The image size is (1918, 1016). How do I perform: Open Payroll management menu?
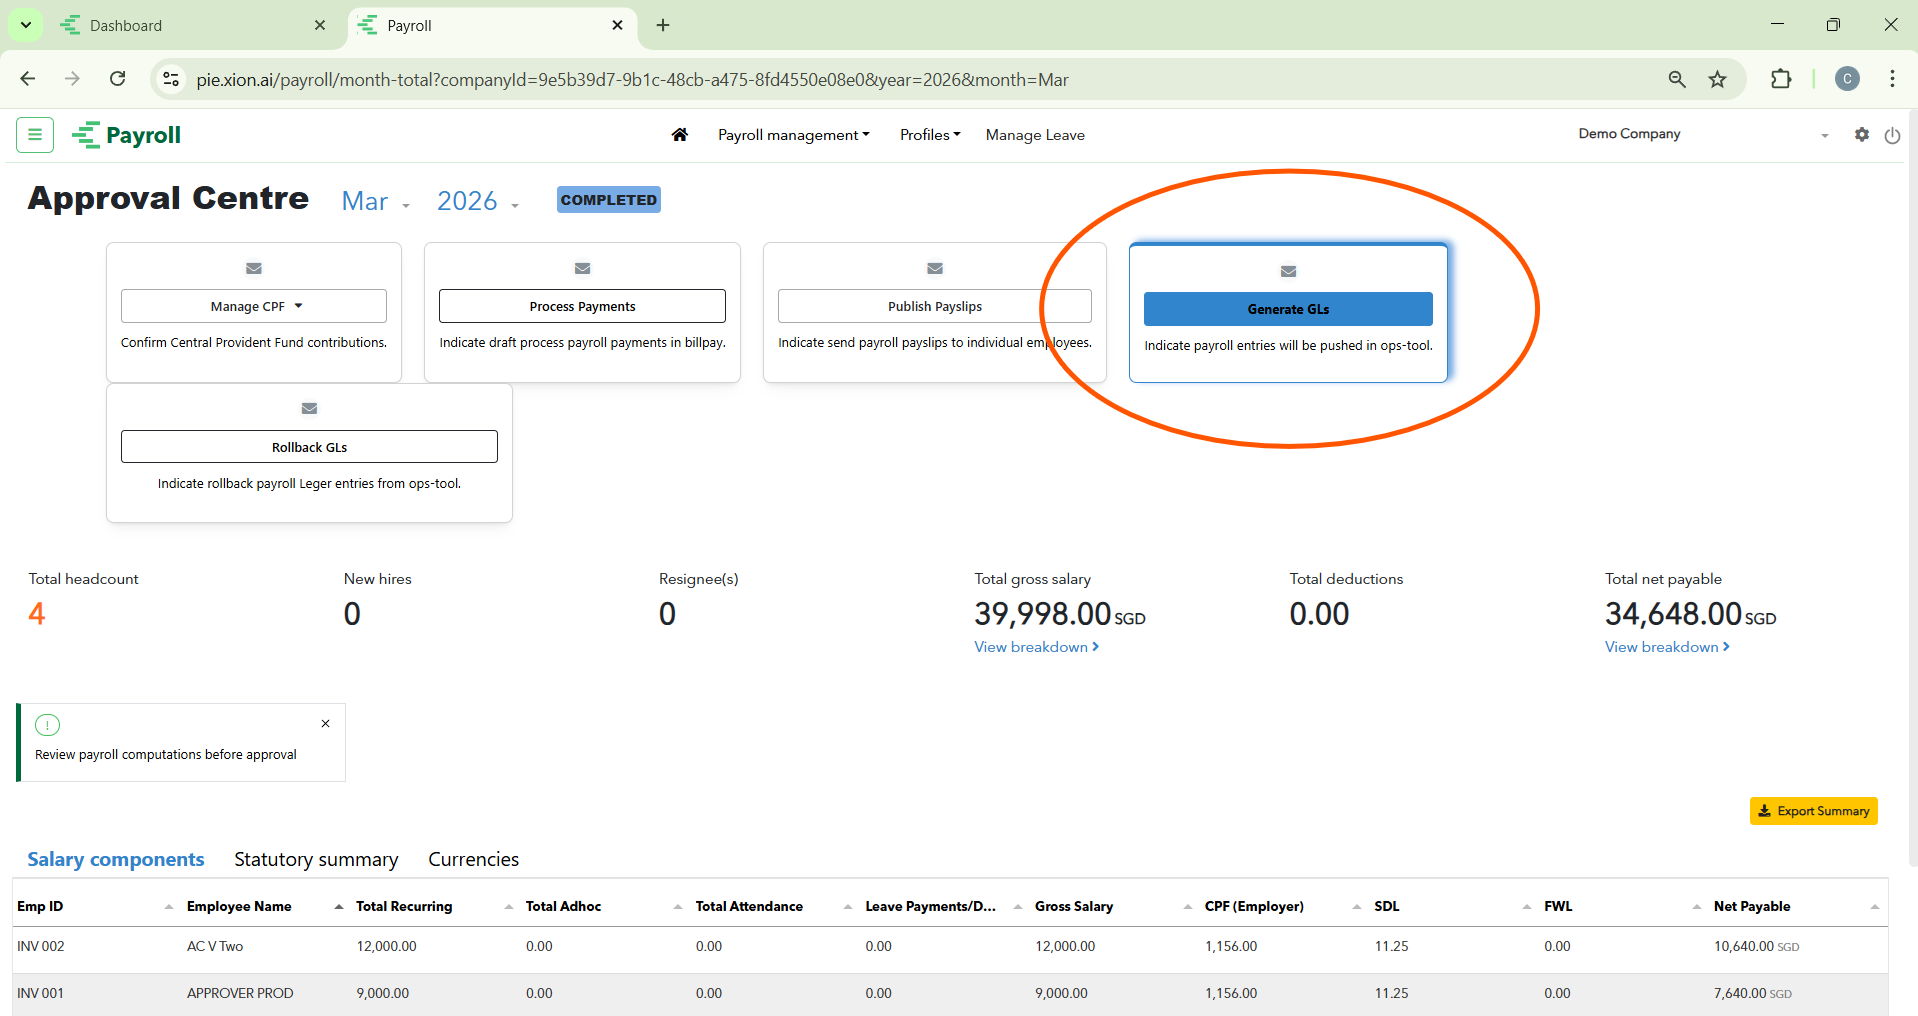(793, 135)
